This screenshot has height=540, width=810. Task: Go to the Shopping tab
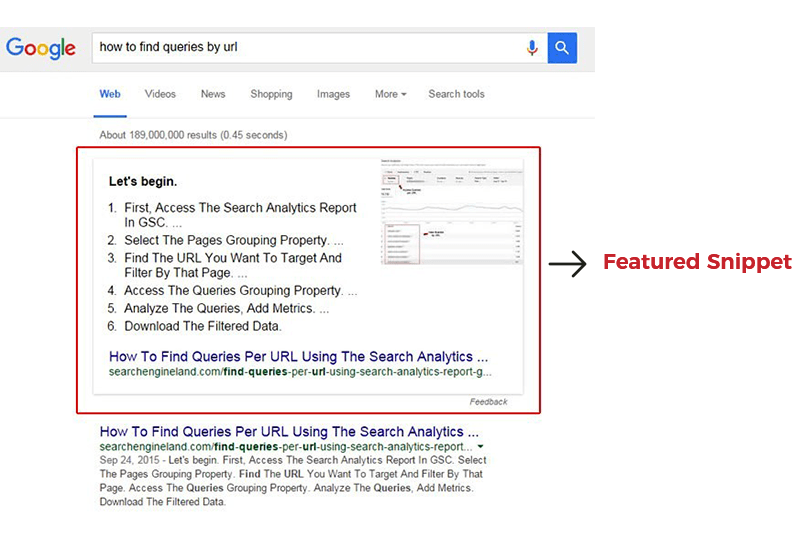click(x=271, y=94)
